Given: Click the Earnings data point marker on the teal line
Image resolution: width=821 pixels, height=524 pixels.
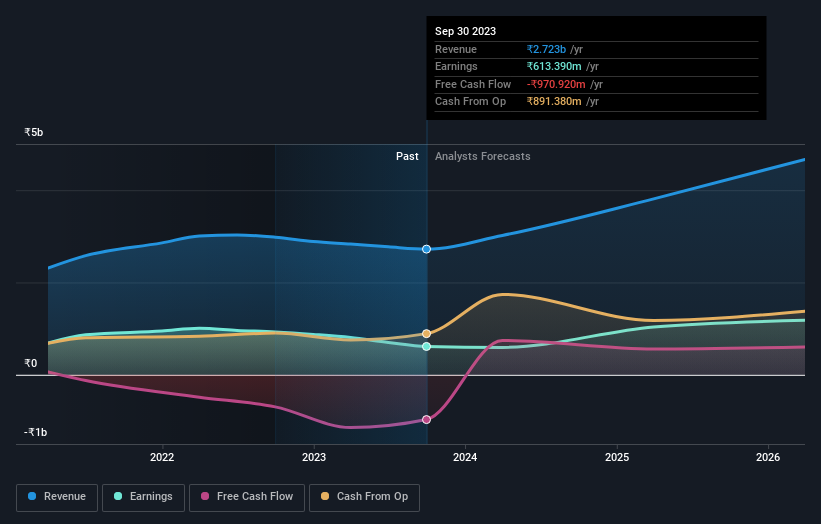Looking at the screenshot, I should pyautogui.click(x=426, y=346).
